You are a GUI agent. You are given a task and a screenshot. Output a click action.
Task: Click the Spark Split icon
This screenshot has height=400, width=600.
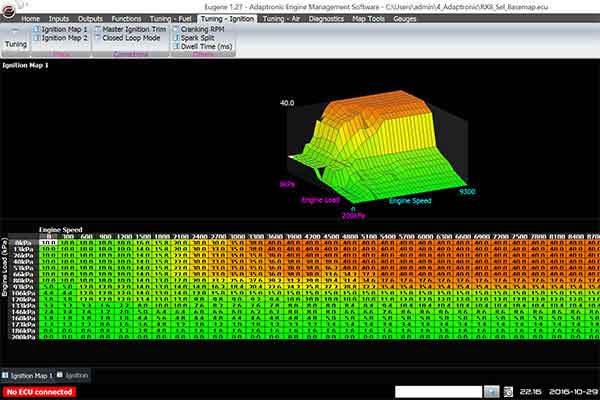click(176, 38)
